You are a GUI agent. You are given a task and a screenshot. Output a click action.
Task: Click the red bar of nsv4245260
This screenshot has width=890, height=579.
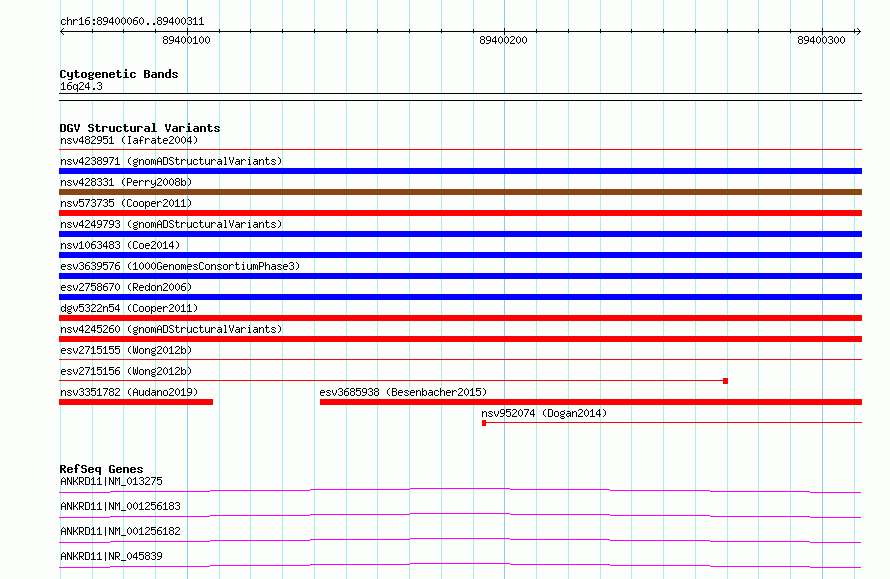pos(460,339)
